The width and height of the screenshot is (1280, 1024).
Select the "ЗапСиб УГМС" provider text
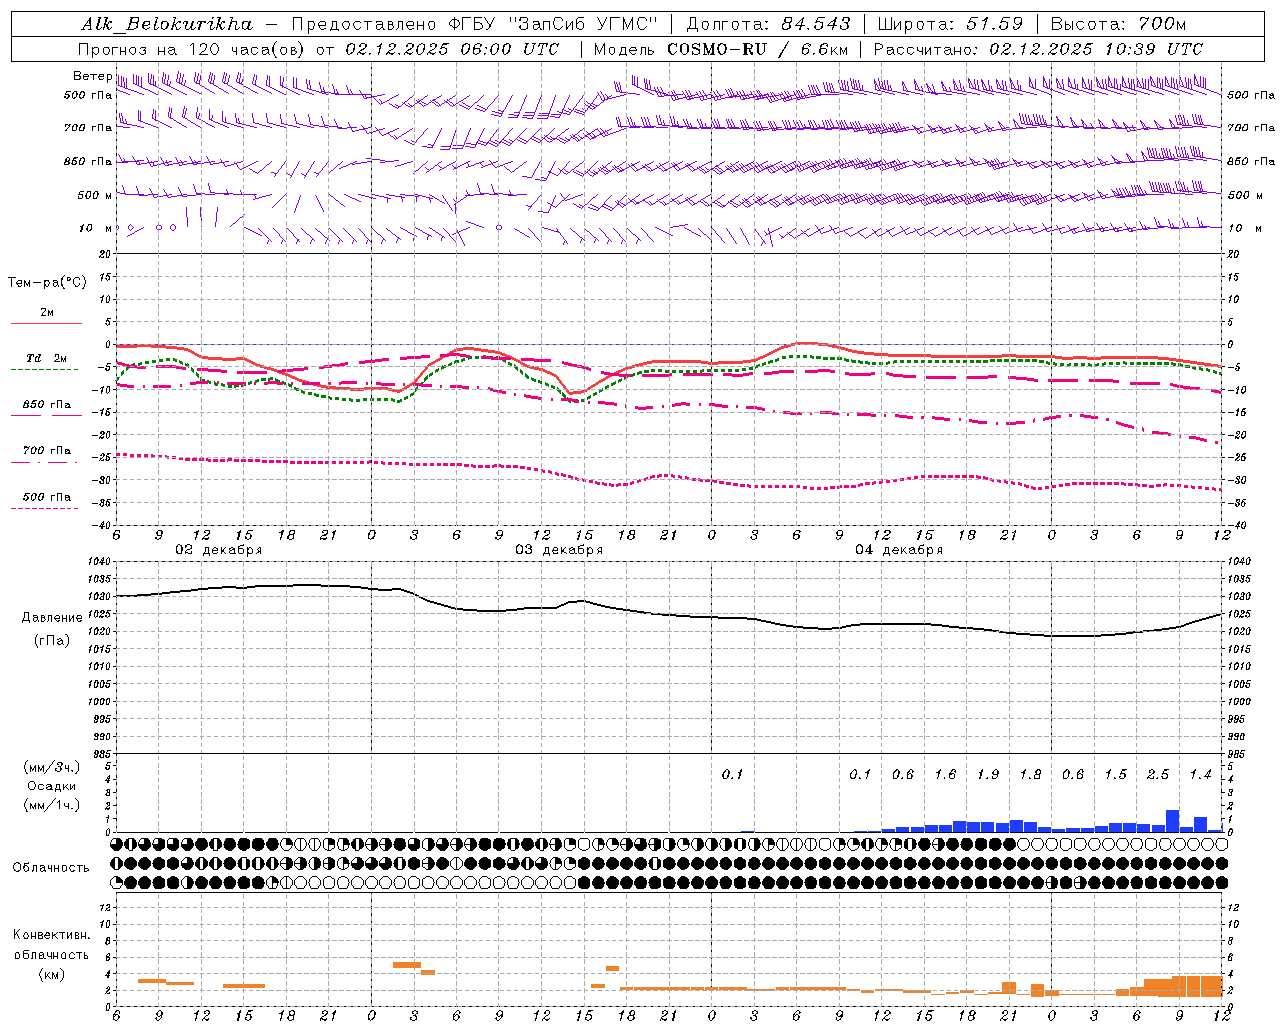tap(585, 24)
